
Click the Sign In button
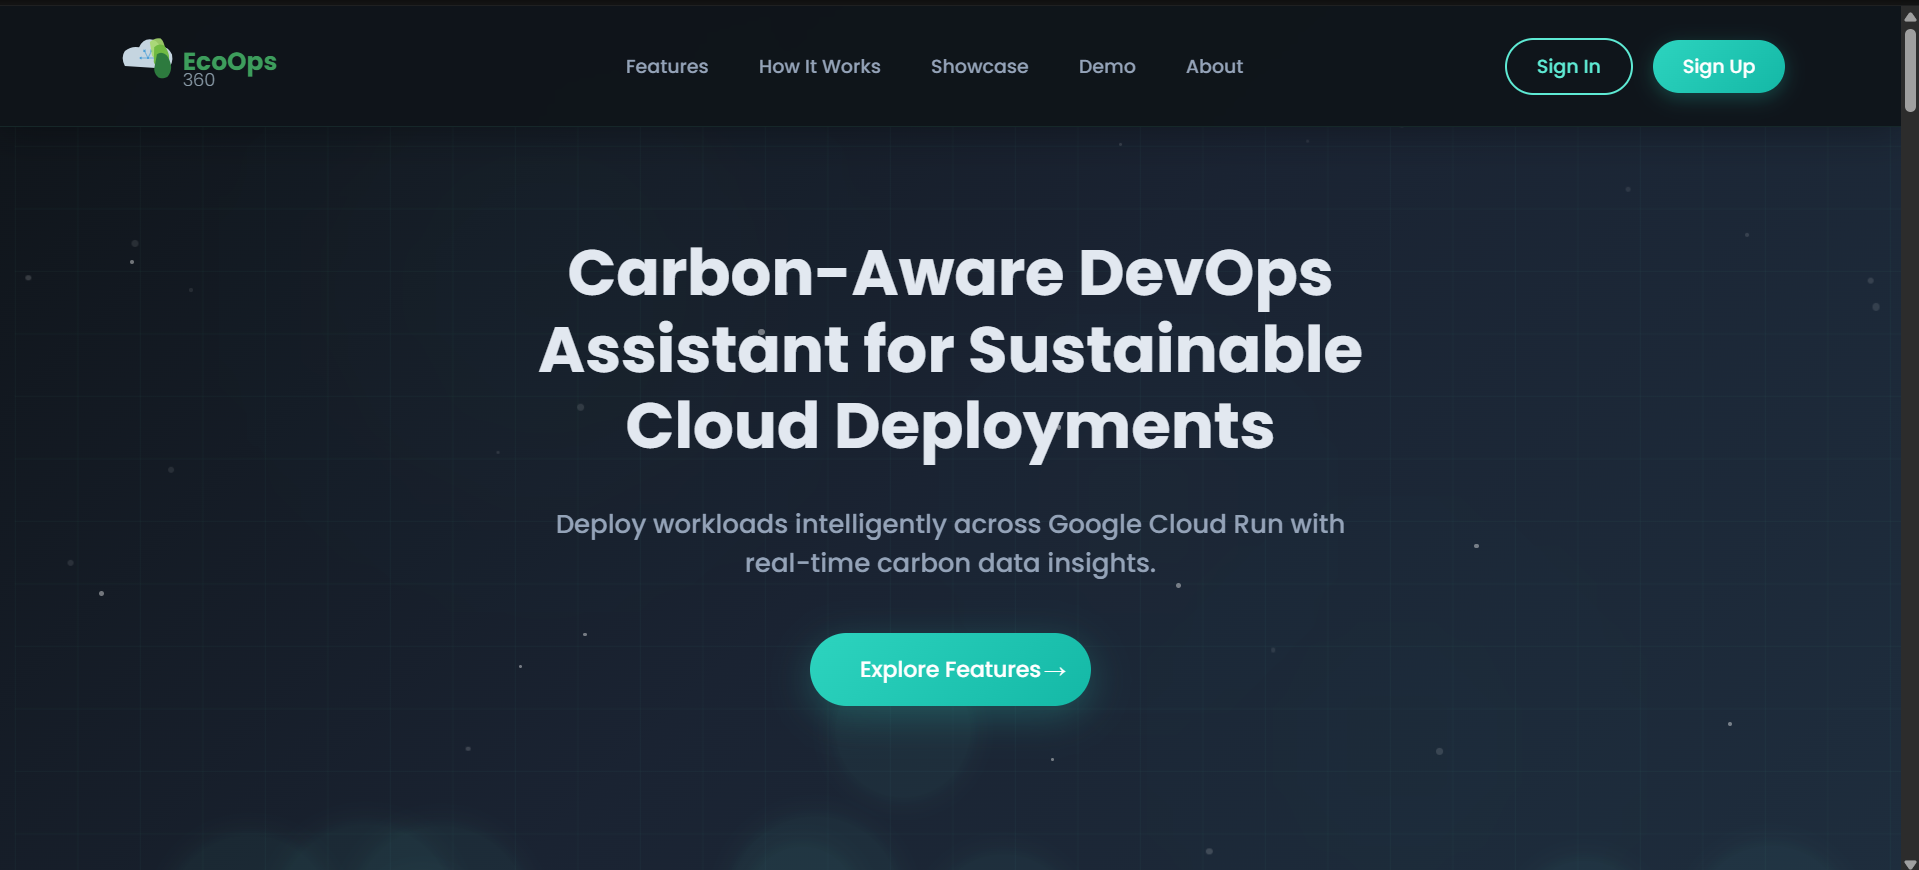[1568, 67]
